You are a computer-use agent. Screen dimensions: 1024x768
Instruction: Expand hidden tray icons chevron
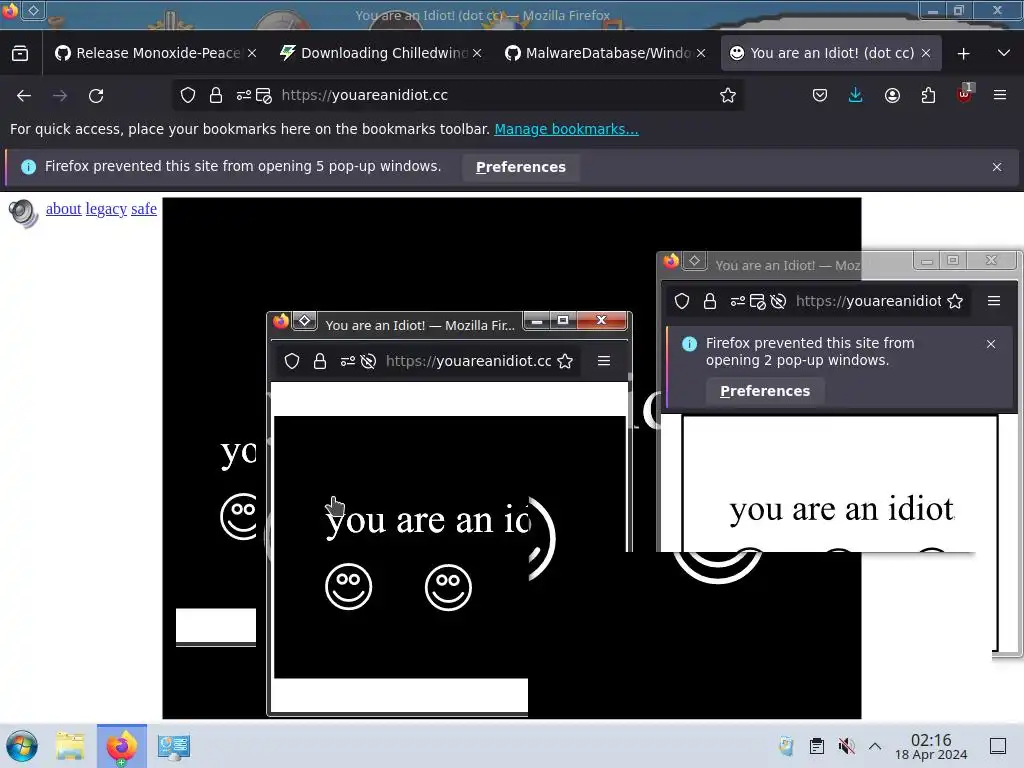pyautogui.click(x=875, y=746)
